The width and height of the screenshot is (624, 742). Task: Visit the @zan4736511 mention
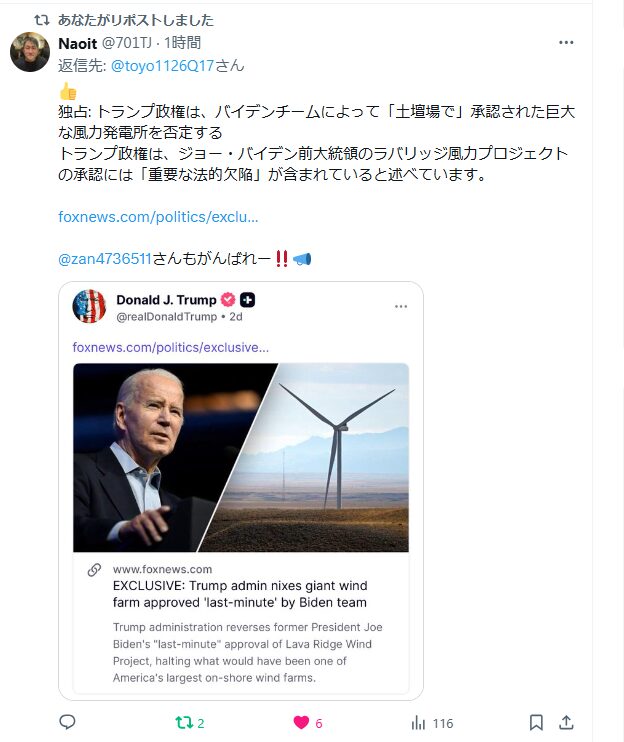click(x=105, y=259)
